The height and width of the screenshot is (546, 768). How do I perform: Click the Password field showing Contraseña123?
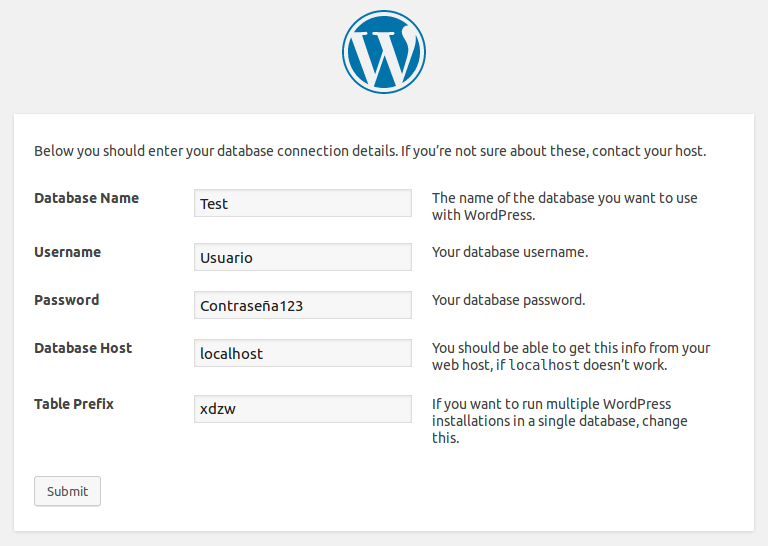pyautogui.click(x=303, y=305)
